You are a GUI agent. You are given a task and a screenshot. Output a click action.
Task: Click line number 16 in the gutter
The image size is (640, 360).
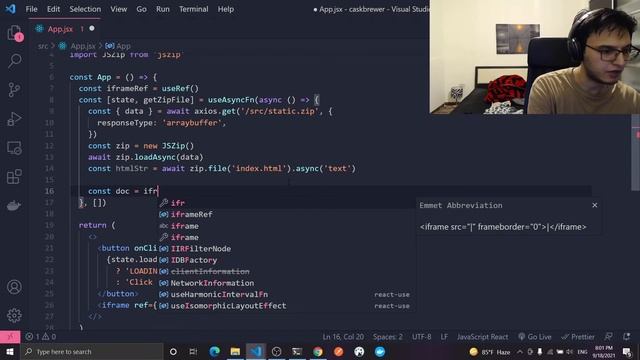[49, 191]
